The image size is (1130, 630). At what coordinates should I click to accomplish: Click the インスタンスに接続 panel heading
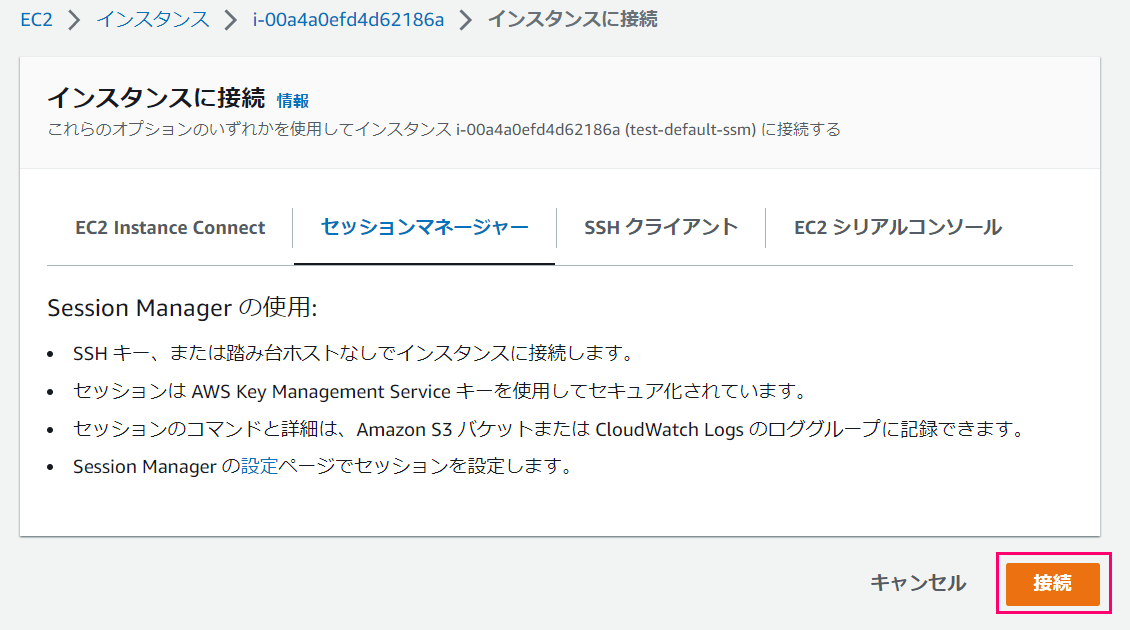click(x=156, y=97)
